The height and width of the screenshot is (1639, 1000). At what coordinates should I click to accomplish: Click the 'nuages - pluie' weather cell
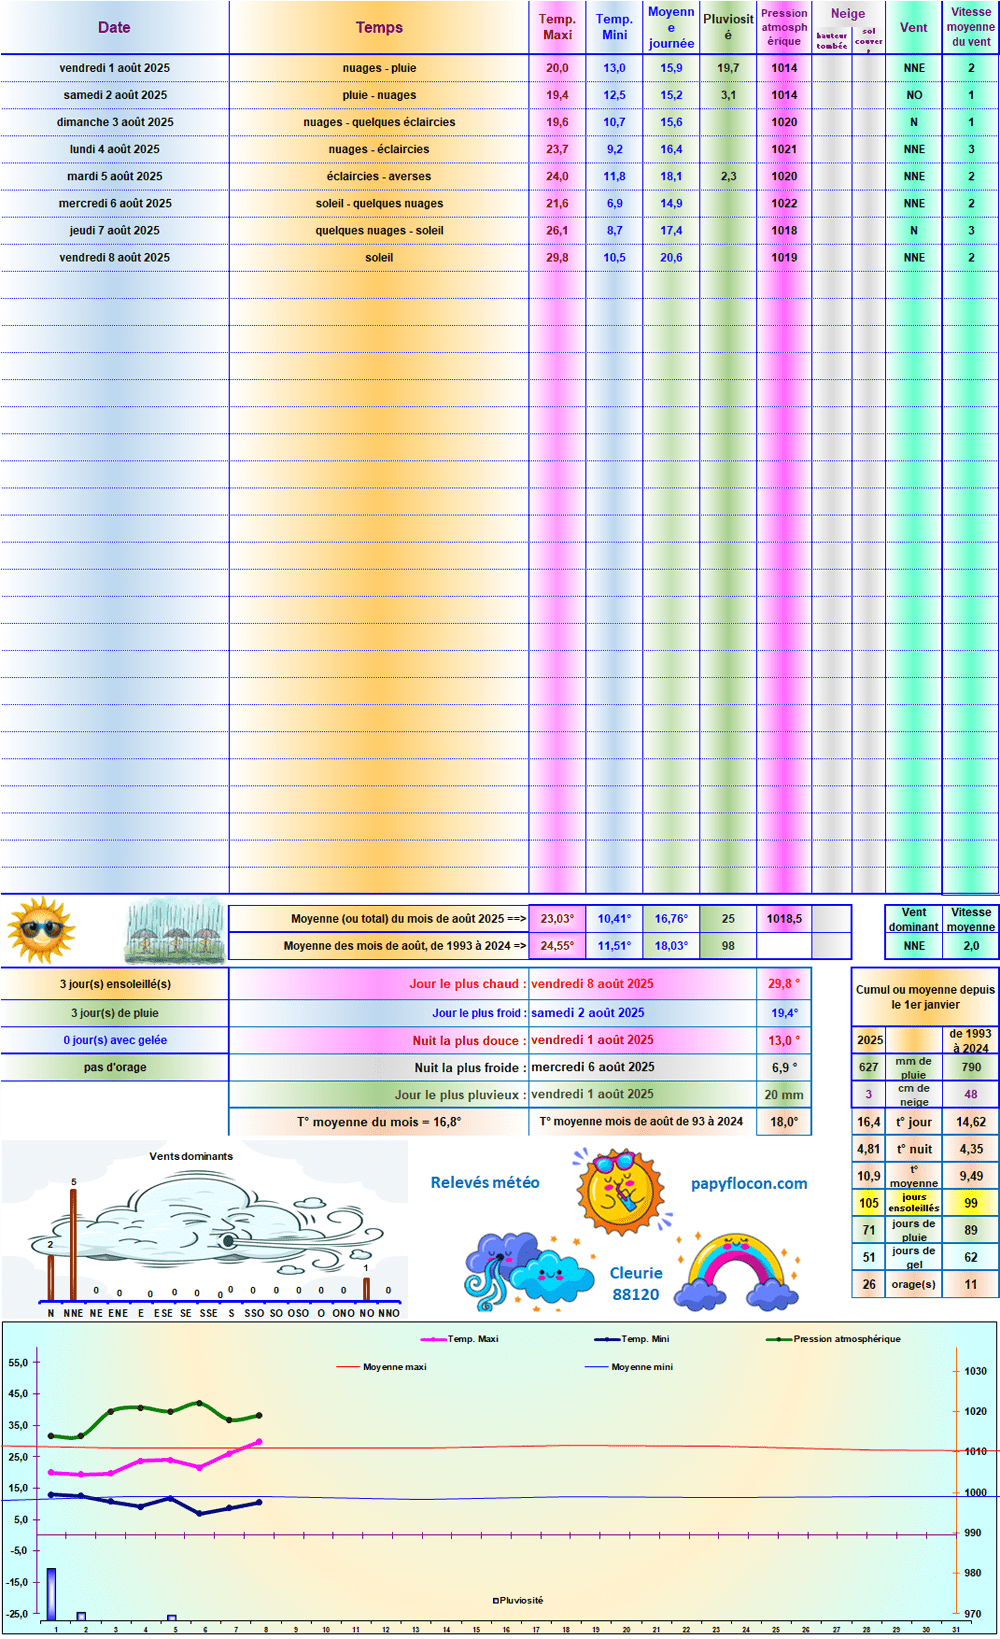[379, 68]
